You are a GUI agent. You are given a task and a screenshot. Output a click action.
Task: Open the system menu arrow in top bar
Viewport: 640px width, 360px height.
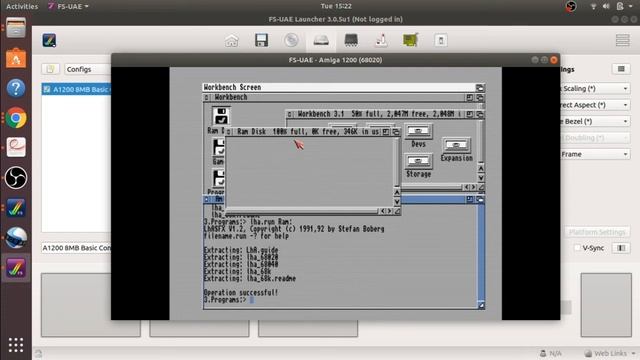[x=631, y=6]
